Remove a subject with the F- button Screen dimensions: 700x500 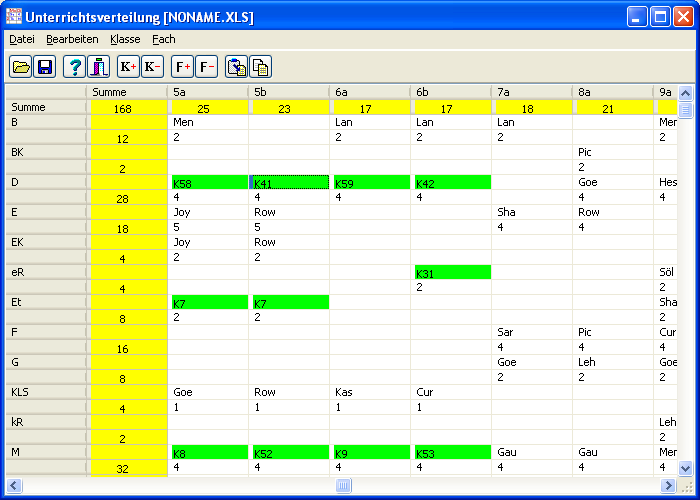coord(206,67)
